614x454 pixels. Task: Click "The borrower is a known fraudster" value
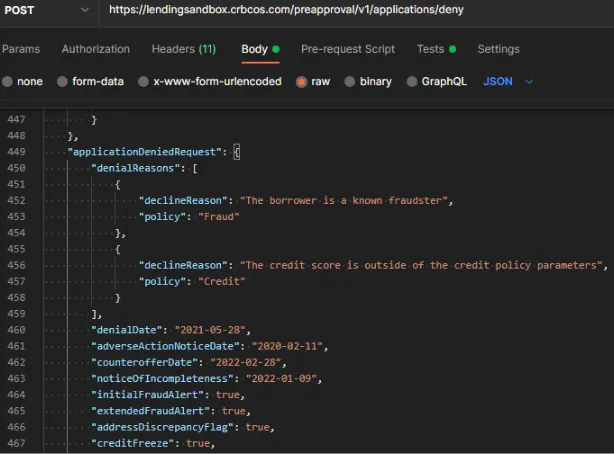pos(343,201)
